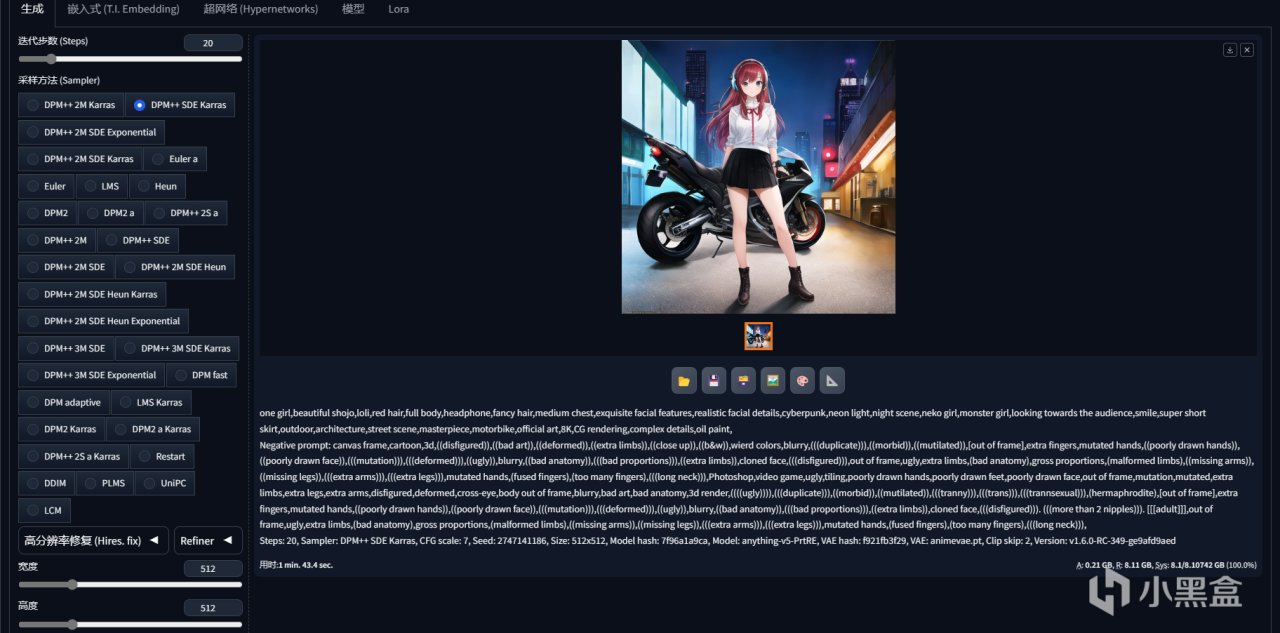Choose DPM++ 2M SDE Heun Karras sampler

click(x=92, y=294)
